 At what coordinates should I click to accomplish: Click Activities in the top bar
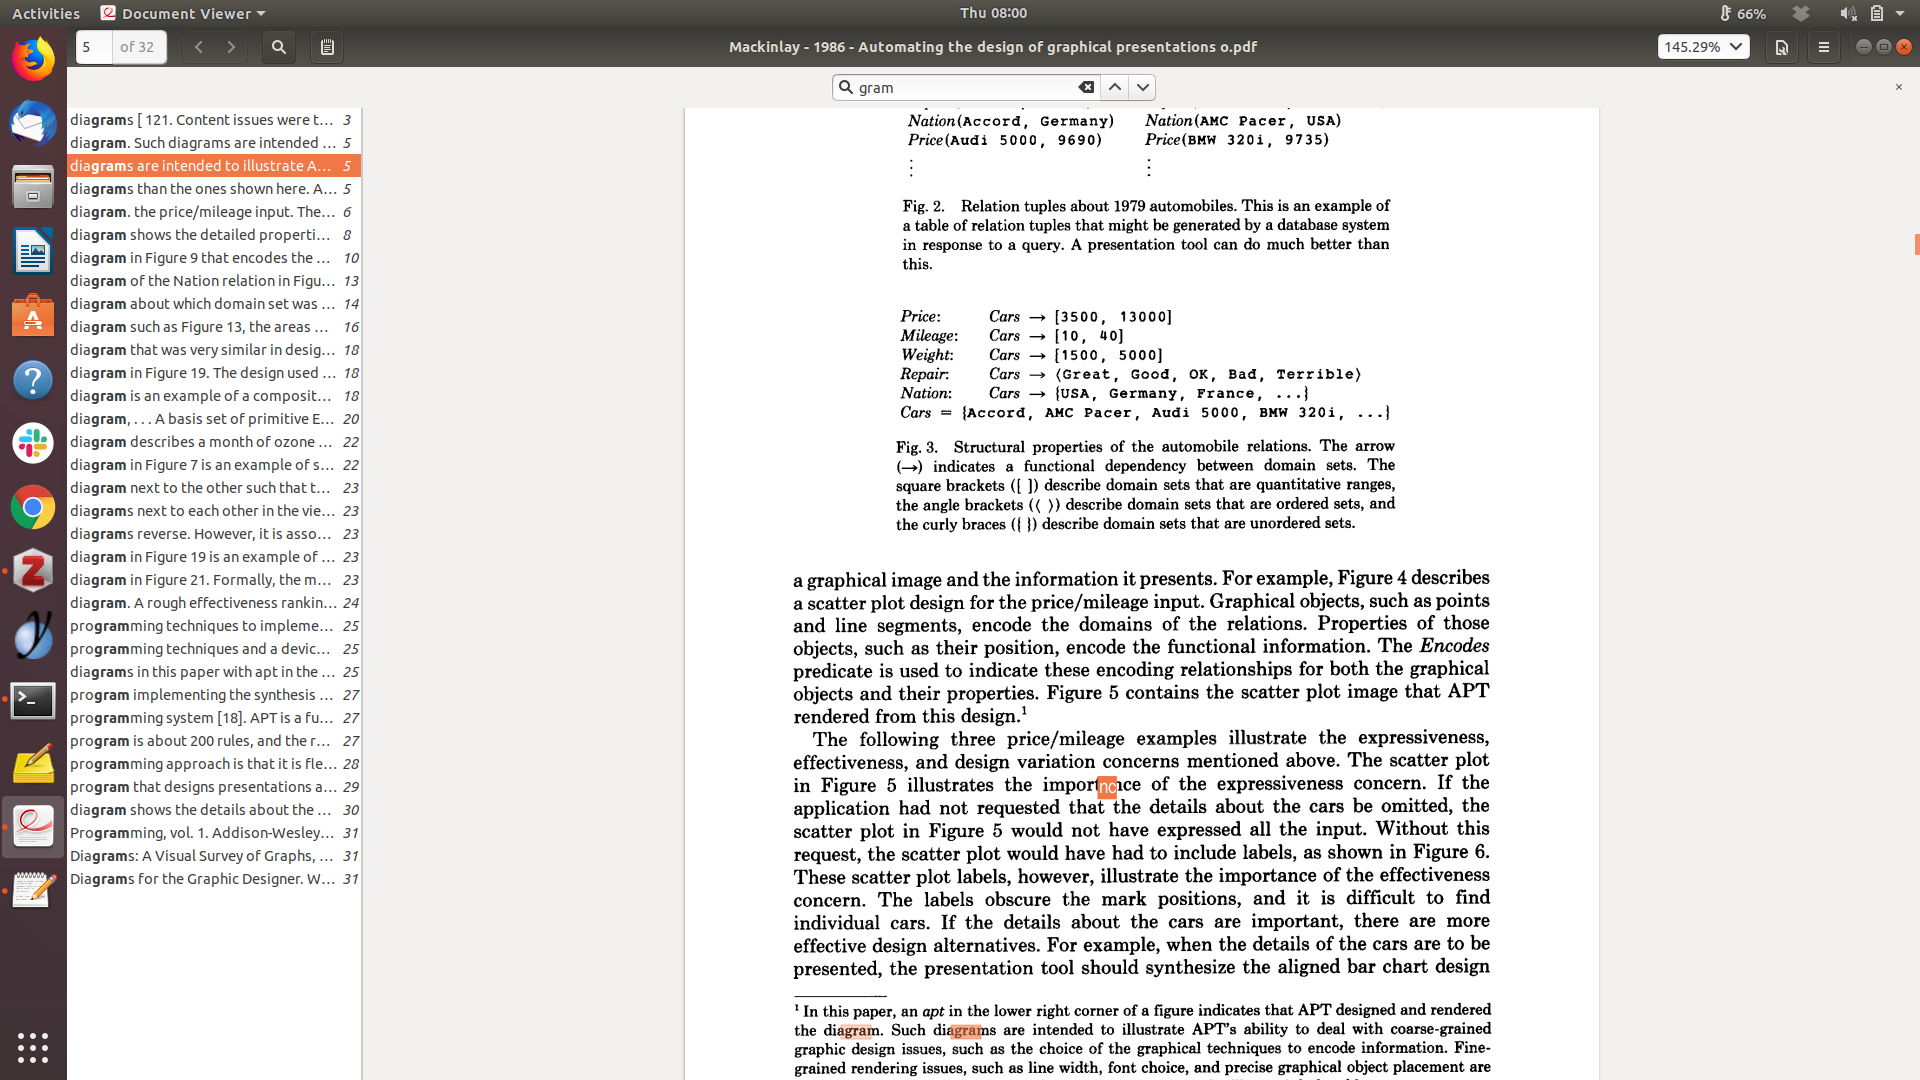[x=46, y=13]
